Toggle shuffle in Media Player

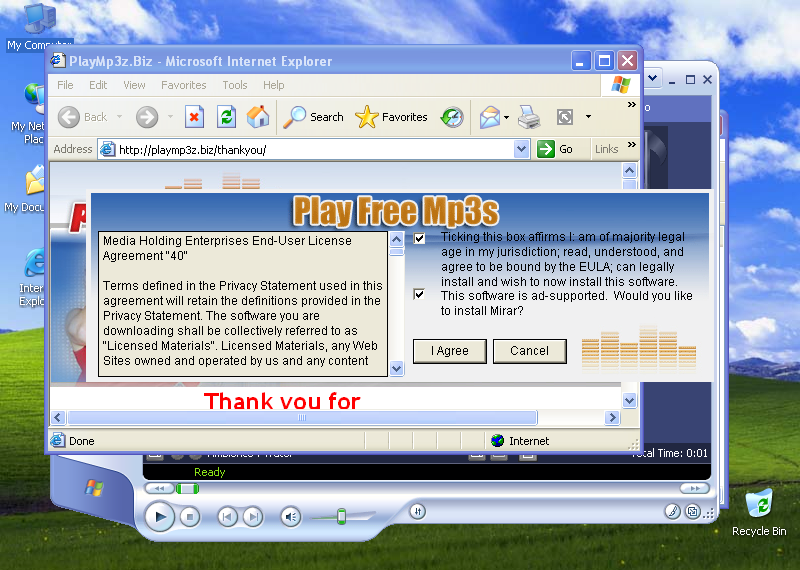pyautogui.click(x=417, y=511)
